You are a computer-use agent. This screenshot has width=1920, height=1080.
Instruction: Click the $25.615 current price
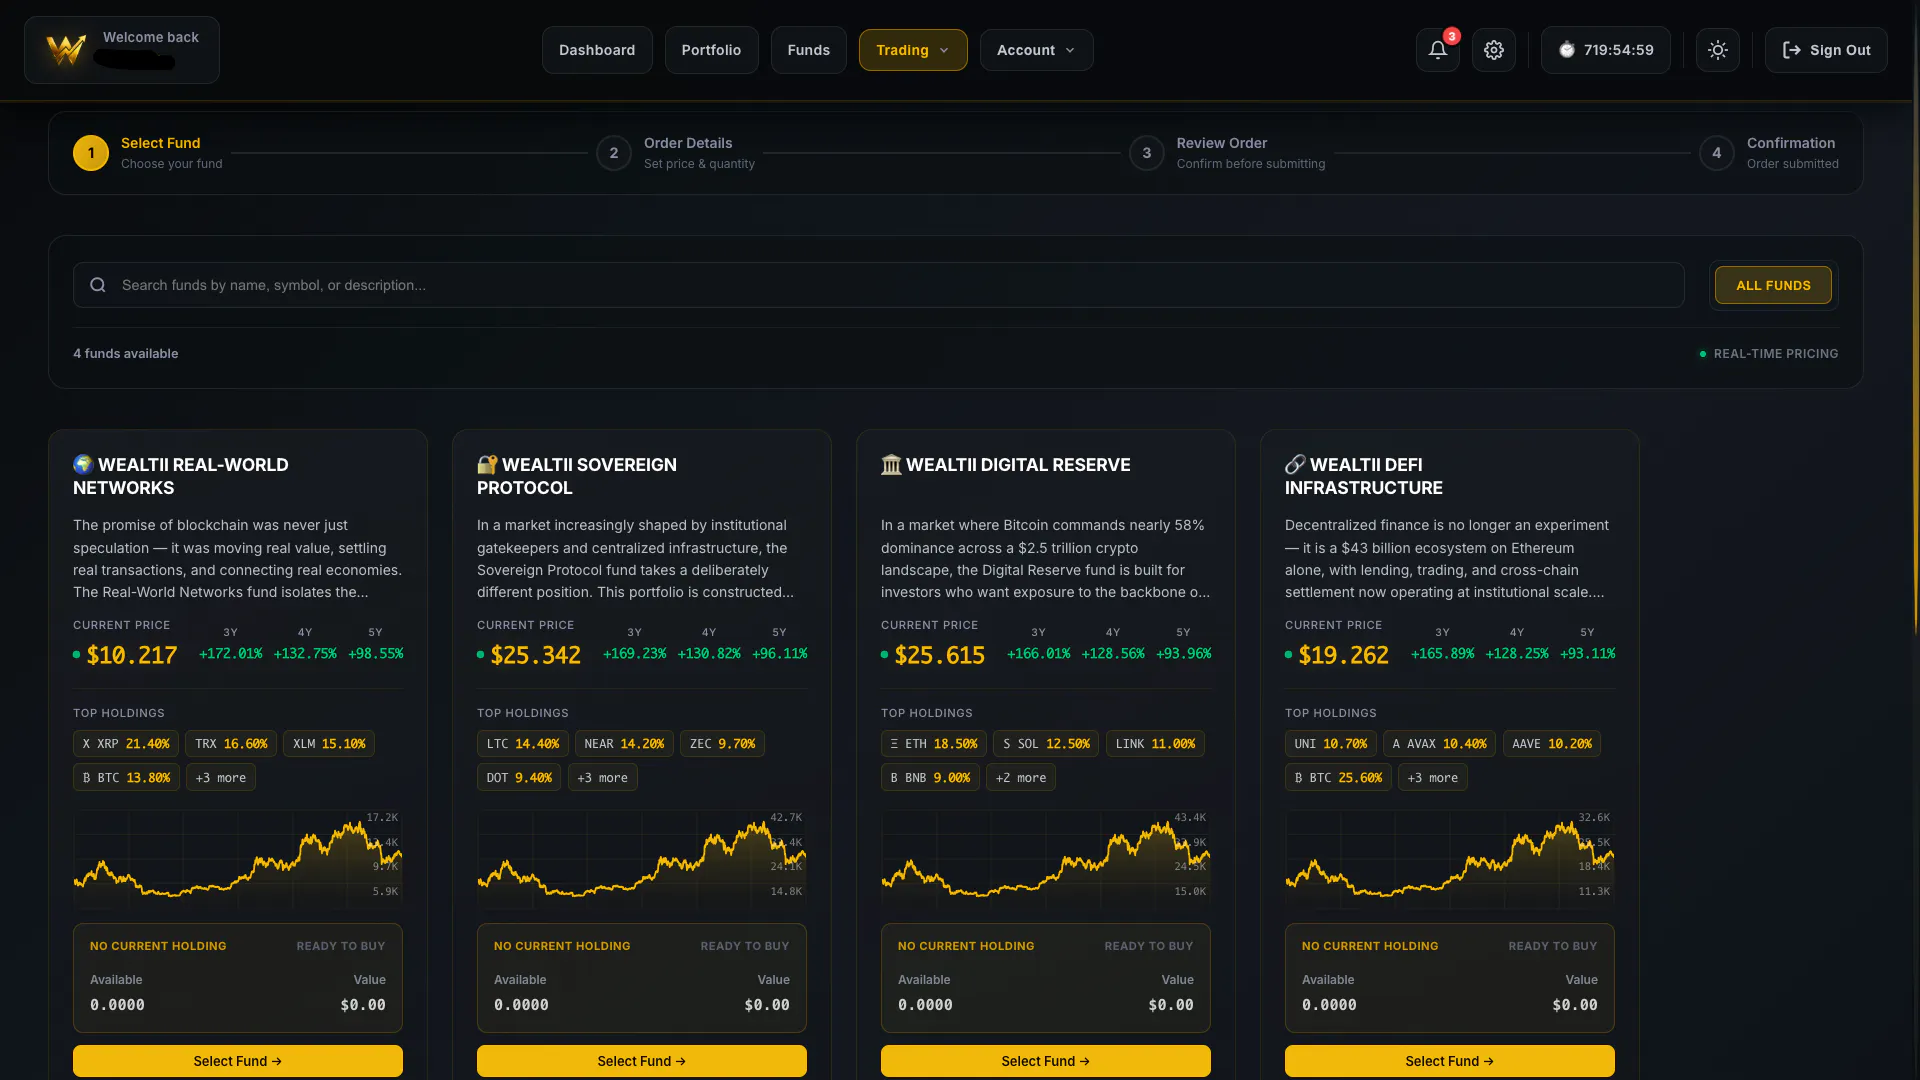coord(939,655)
